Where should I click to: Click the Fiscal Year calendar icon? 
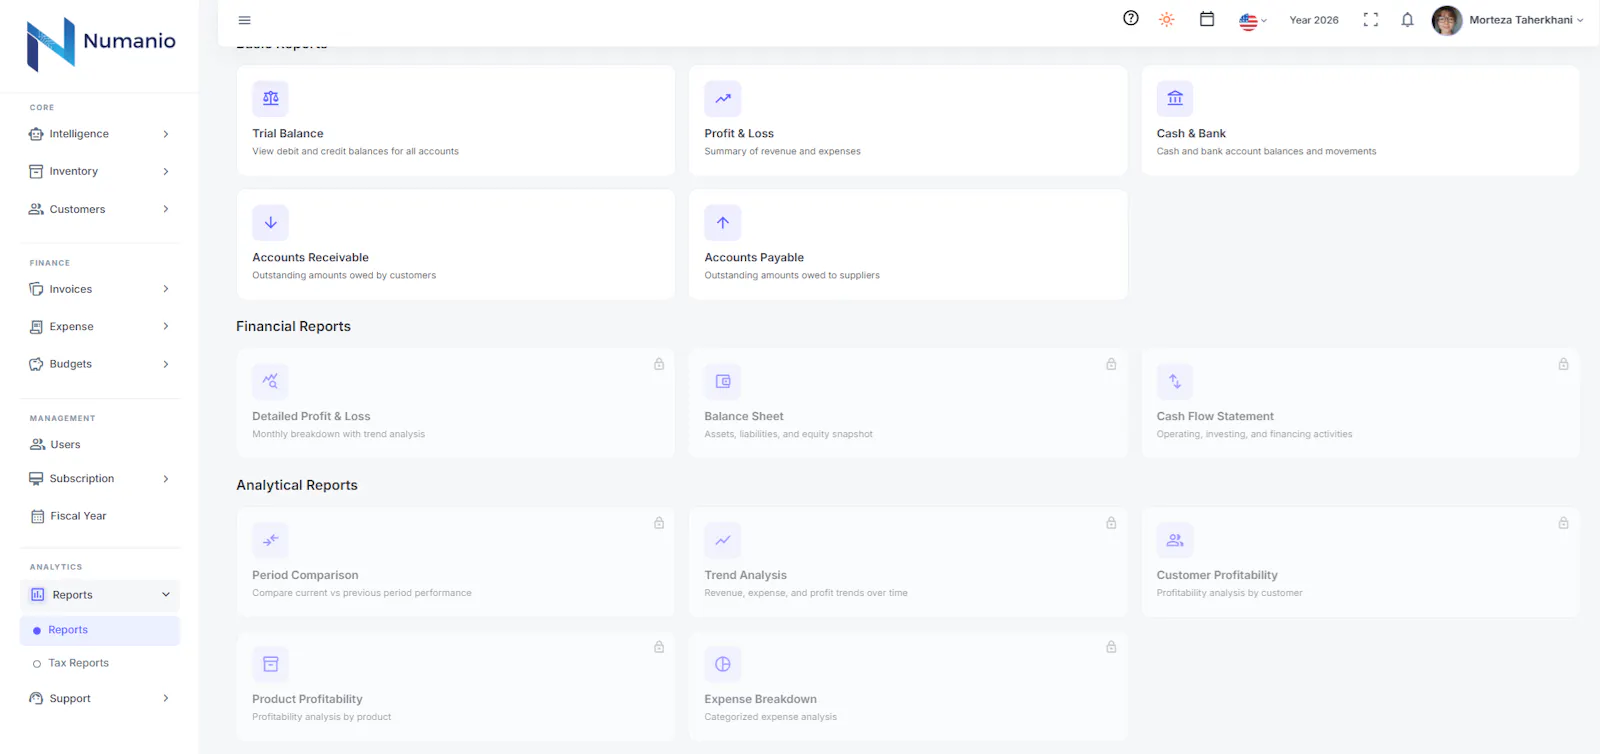[x=38, y=516]
